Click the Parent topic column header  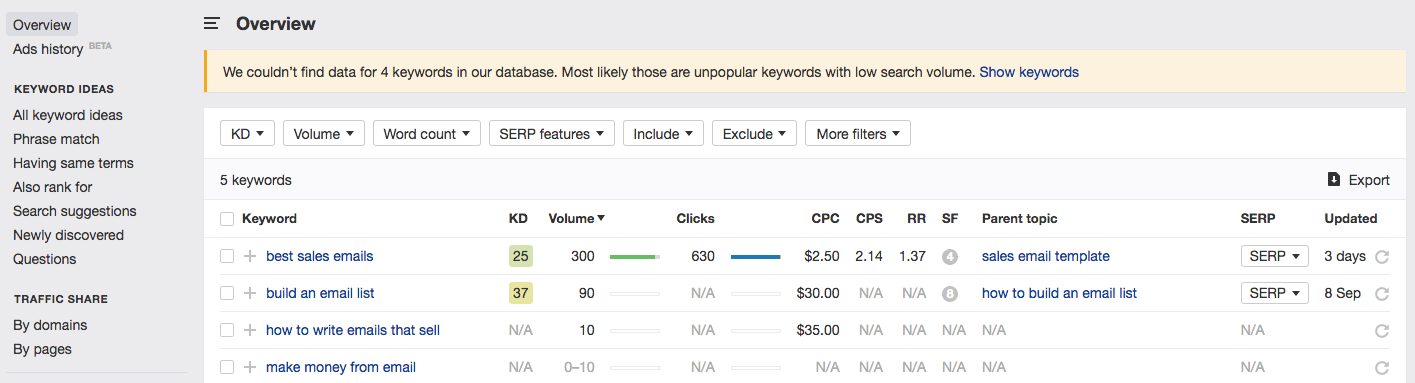1019,218
